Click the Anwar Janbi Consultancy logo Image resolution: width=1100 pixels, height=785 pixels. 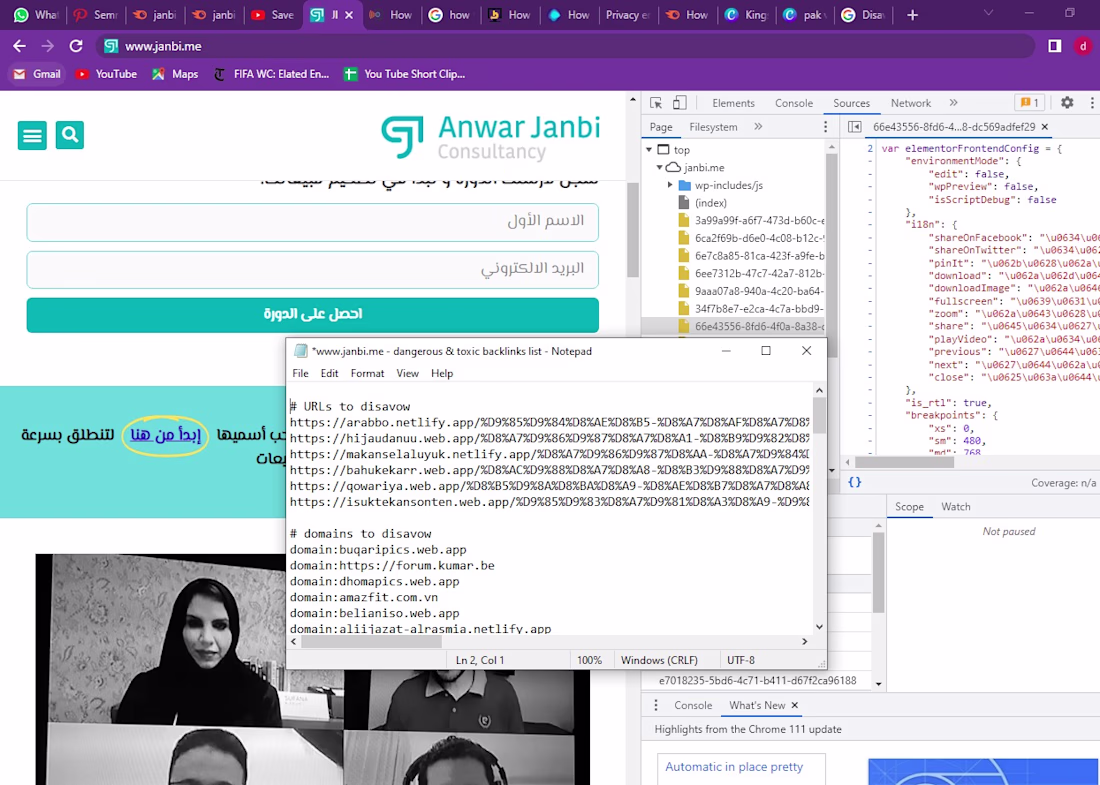(x=490, y=137)
